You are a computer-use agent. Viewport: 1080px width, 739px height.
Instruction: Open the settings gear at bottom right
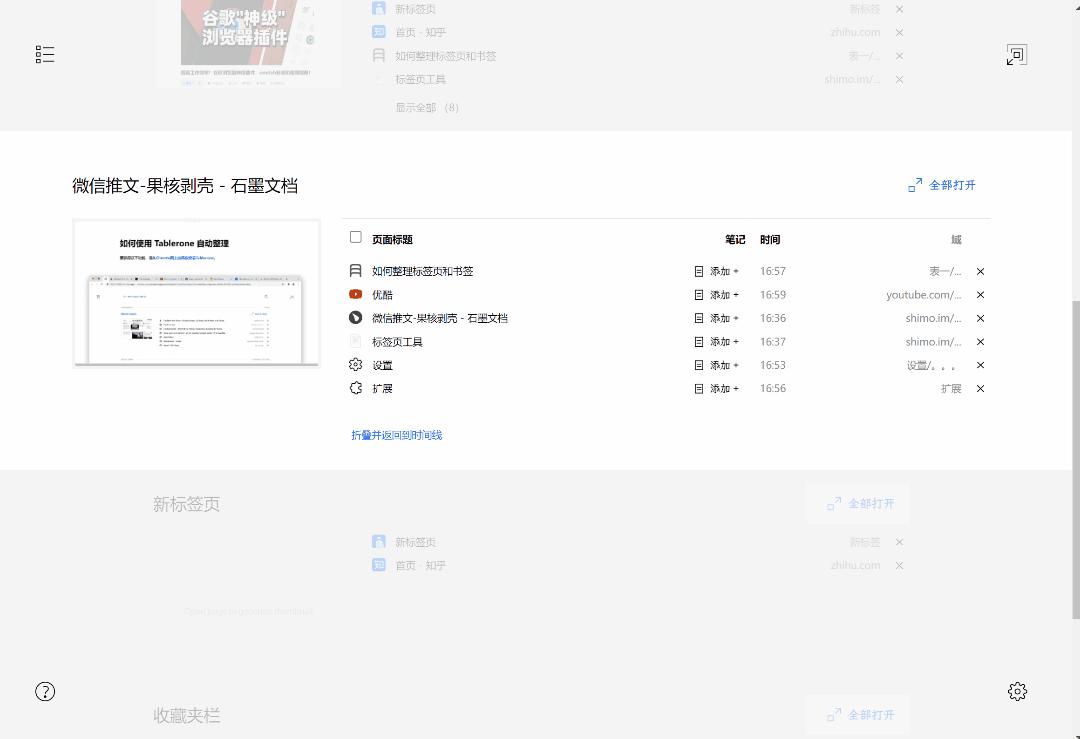tap(1017, 691)
